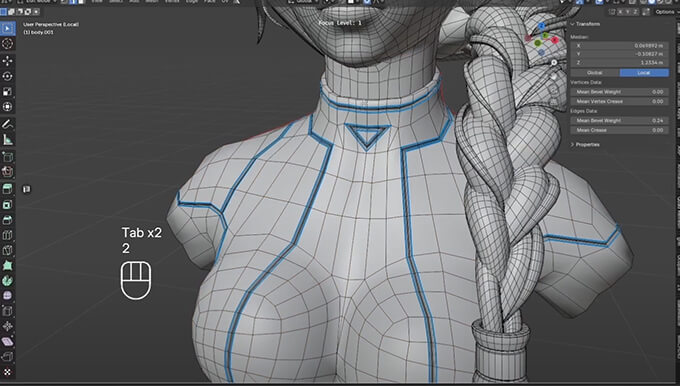Select the Scale tool
This screenshot has width=680, height=386.
point(7,92)
